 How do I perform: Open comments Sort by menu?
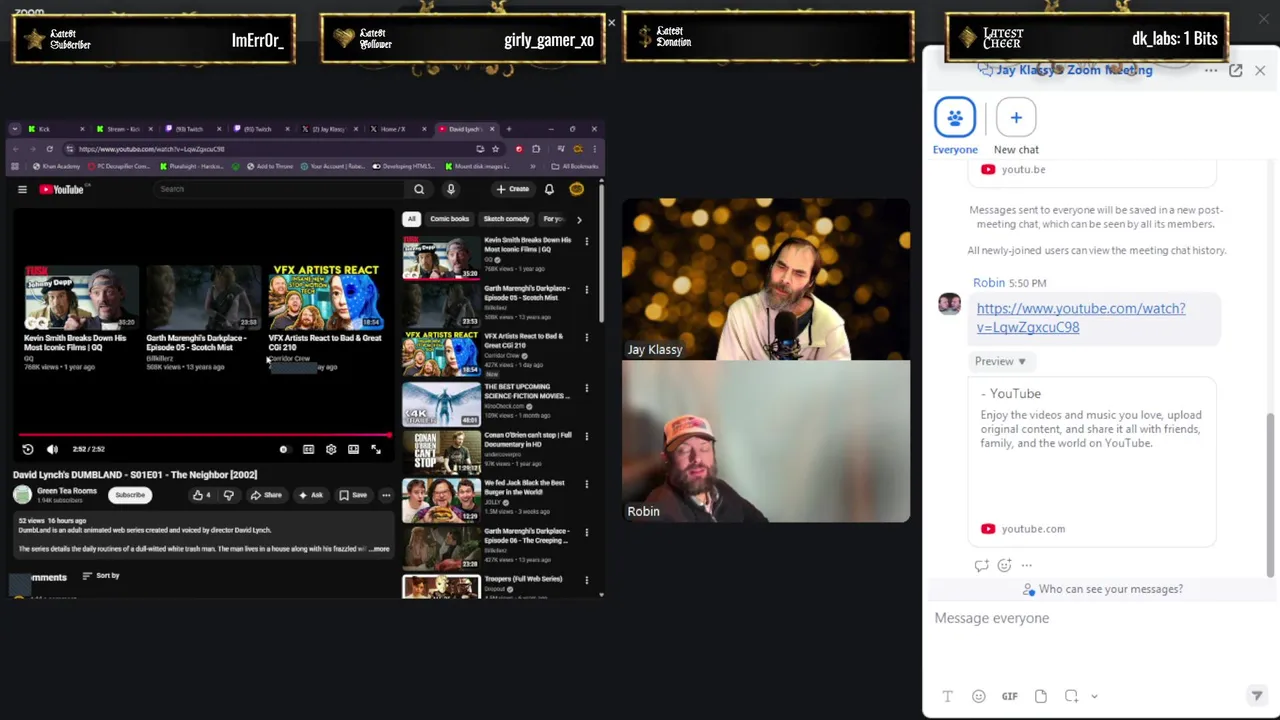coord(101,576)
